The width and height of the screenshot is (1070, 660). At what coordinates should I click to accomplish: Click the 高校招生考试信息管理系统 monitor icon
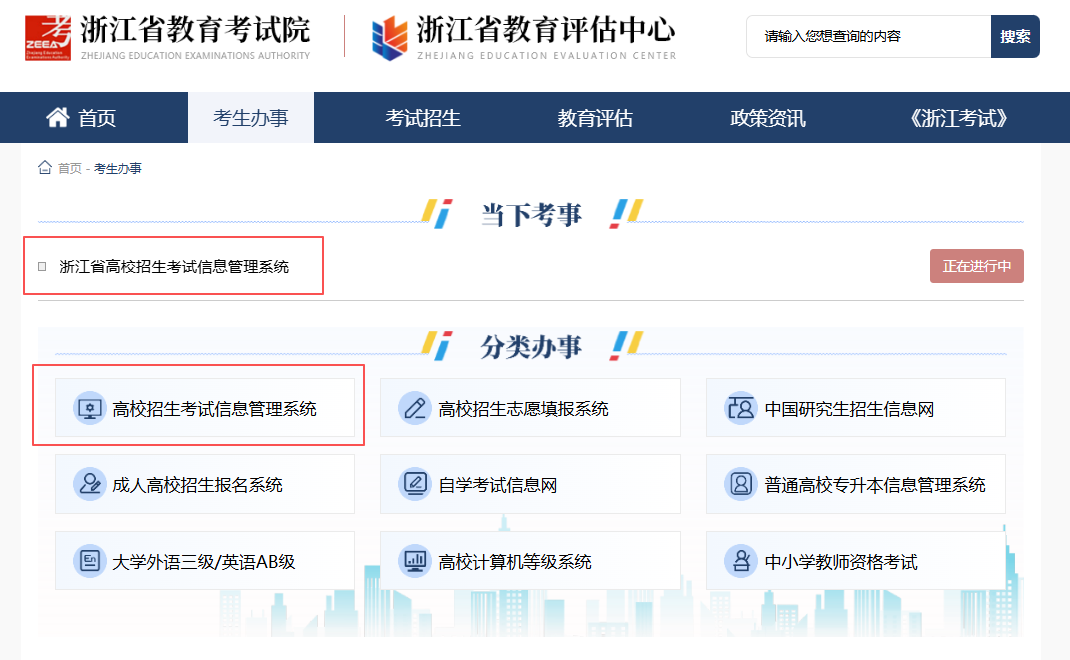90,408
